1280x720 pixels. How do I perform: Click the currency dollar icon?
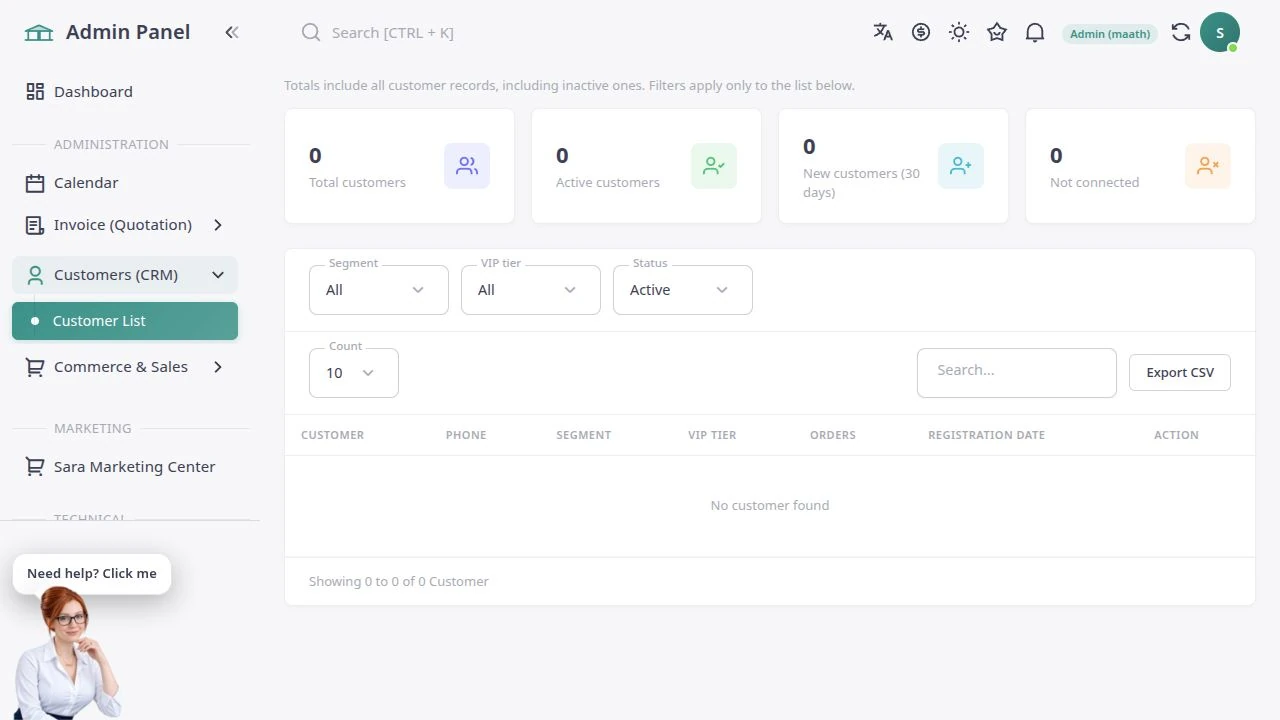921,32
